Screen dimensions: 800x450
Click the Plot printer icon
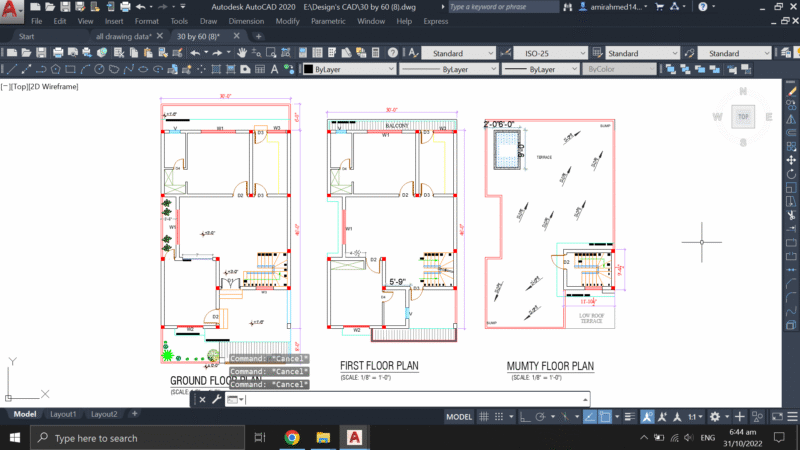coord(58,53)
